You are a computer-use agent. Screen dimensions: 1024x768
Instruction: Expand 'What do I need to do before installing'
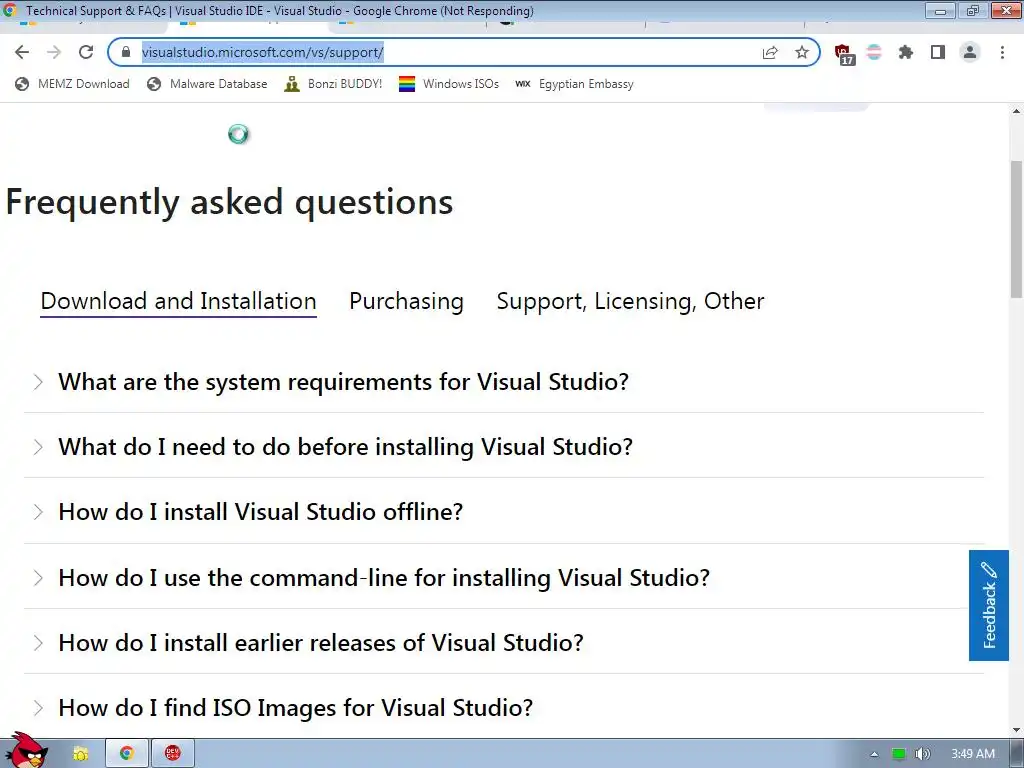[x=504, y=447]
